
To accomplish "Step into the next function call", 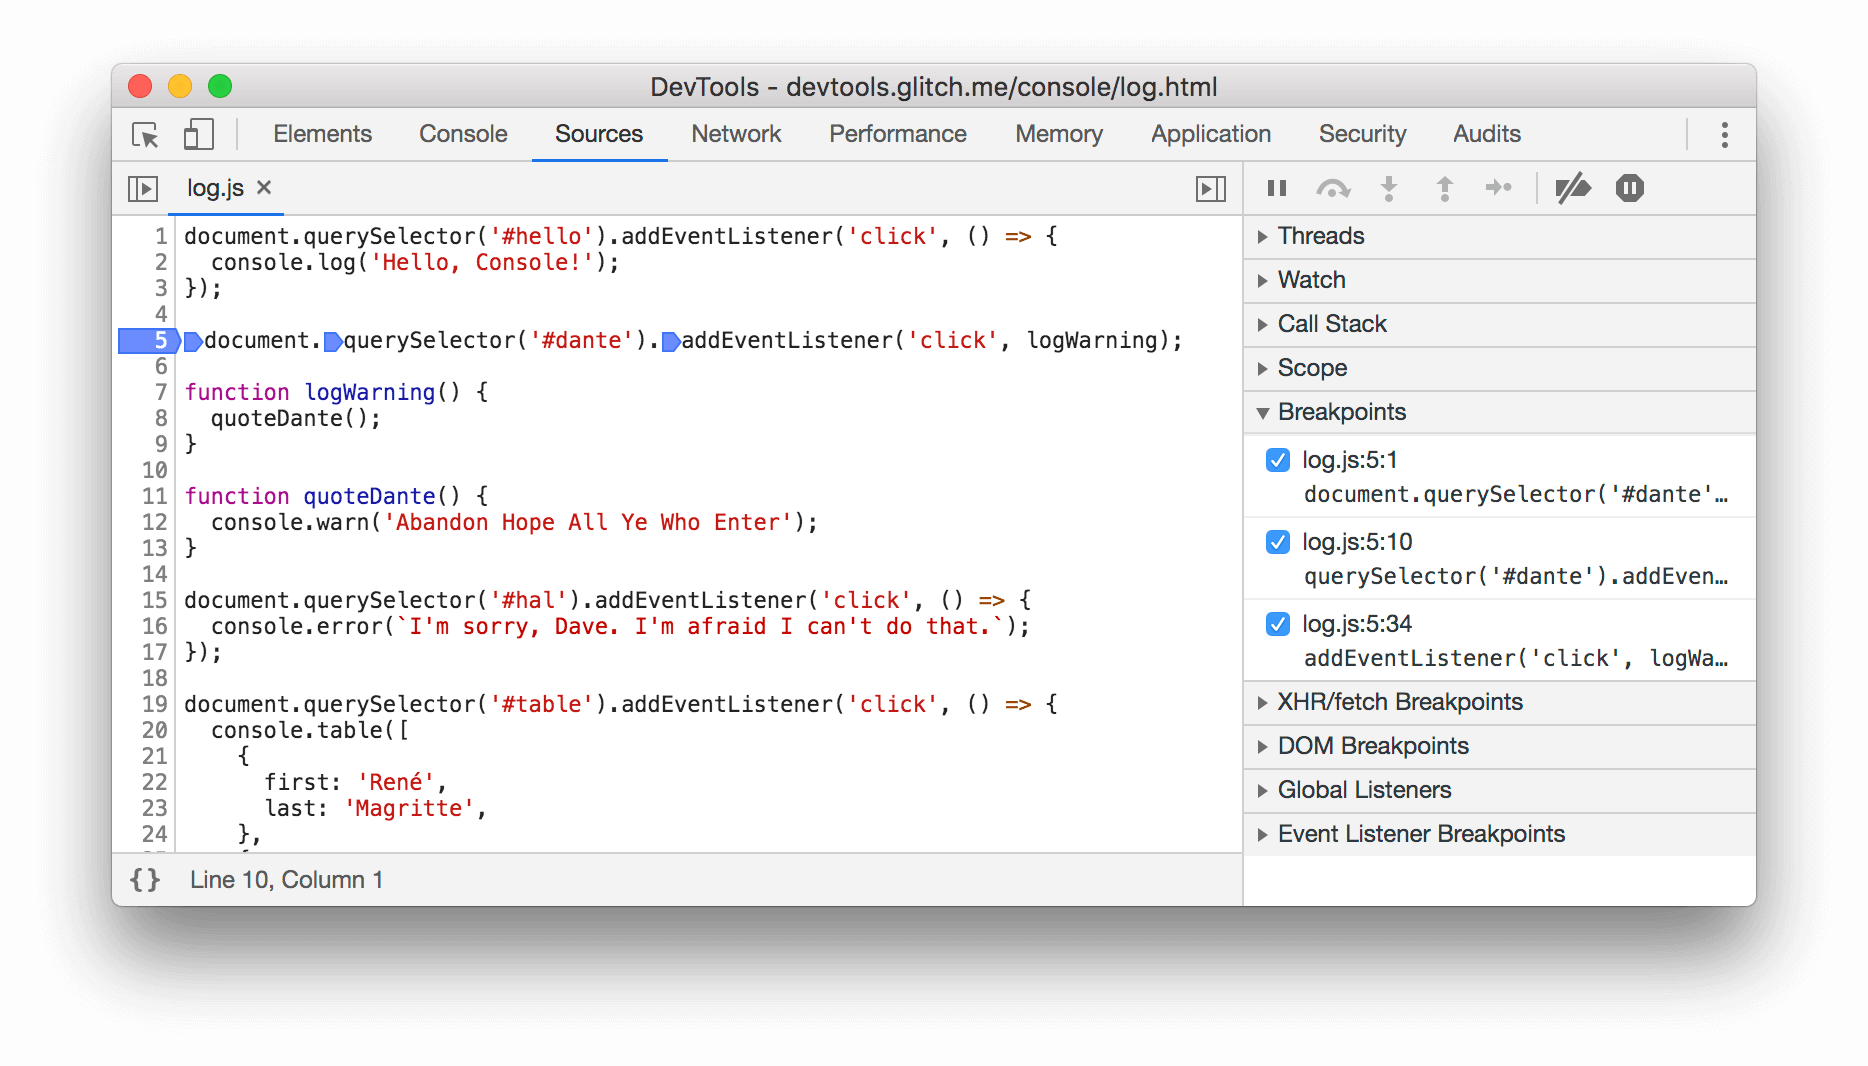I will [x=1389, y=187].
